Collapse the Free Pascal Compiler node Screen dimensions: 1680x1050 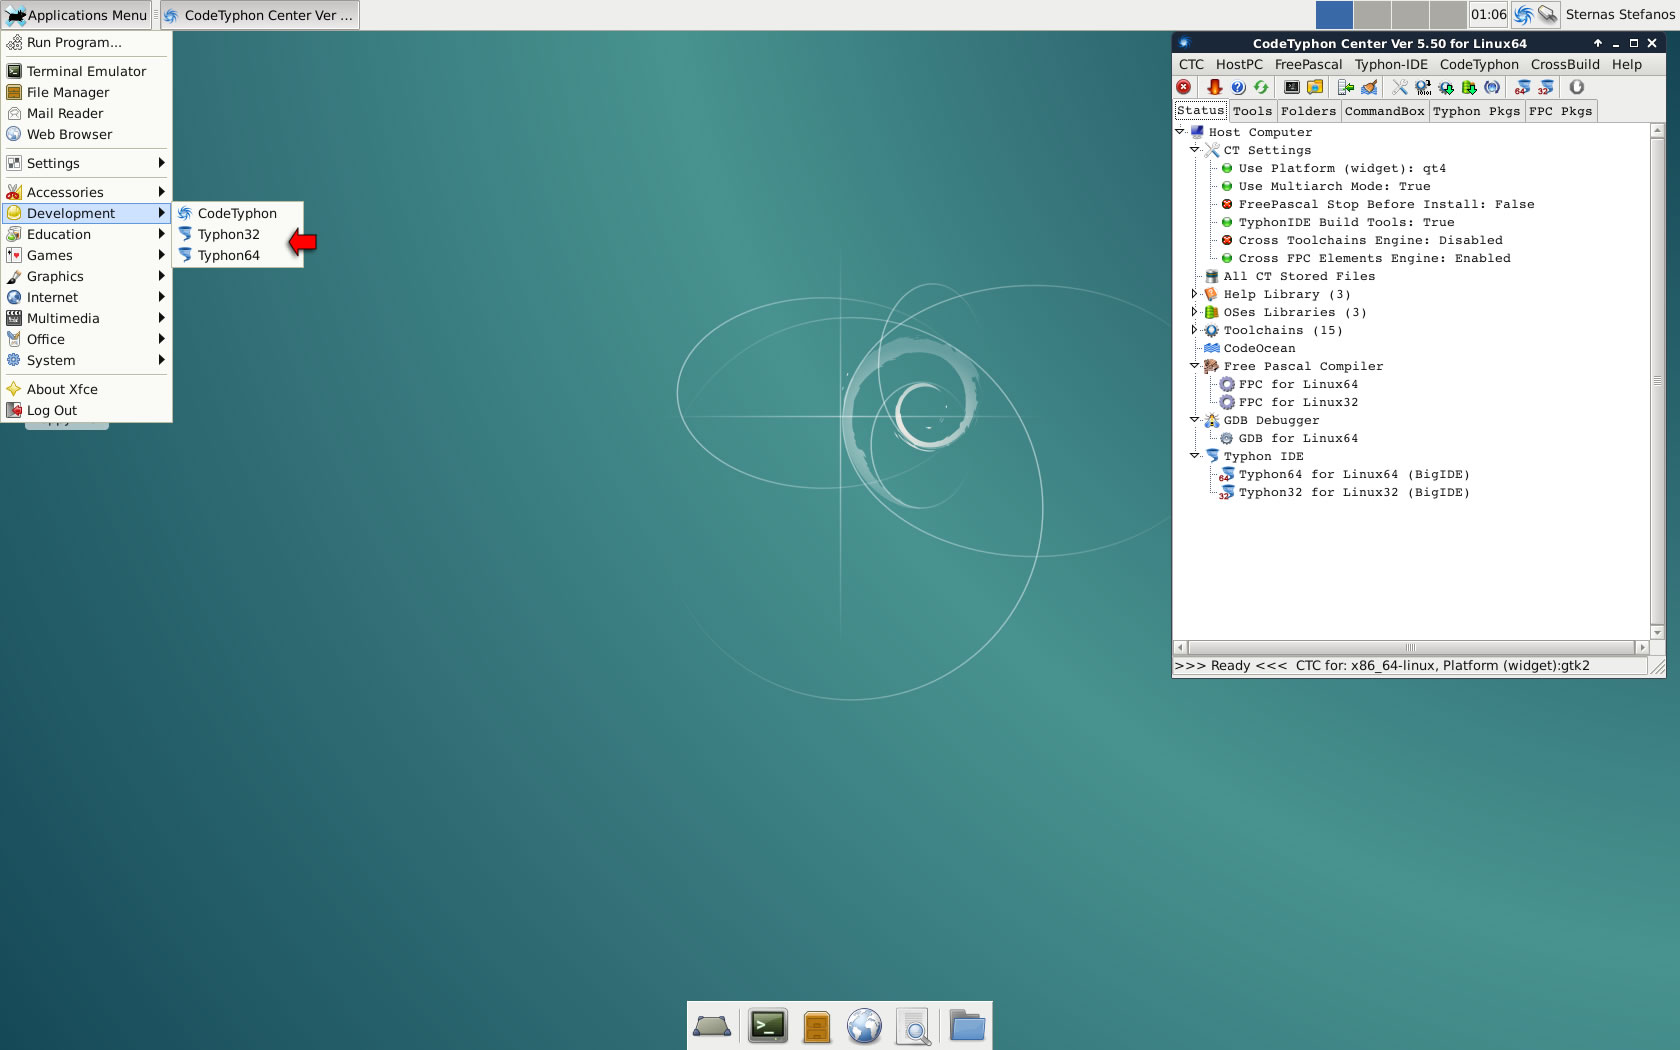pos(1194,366)
